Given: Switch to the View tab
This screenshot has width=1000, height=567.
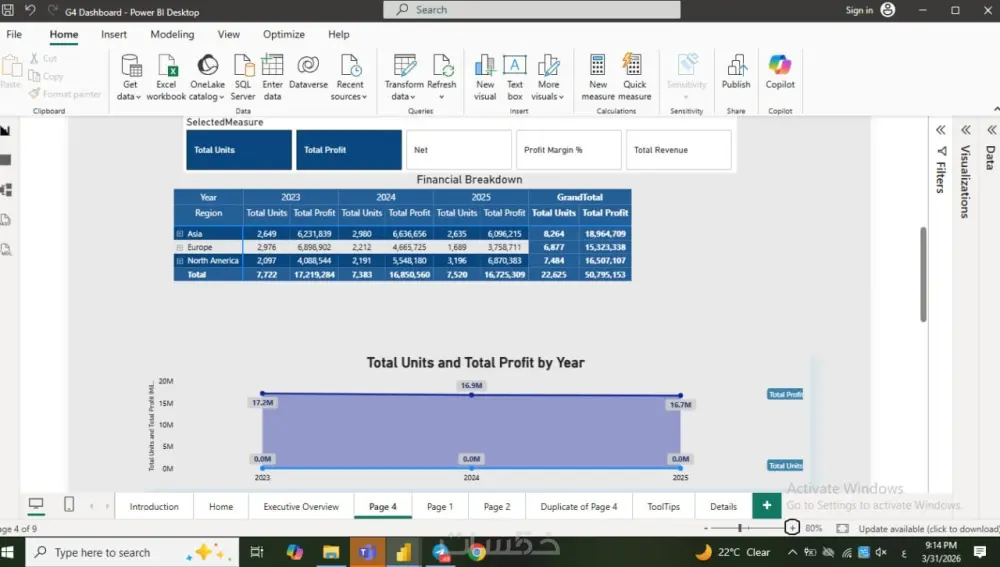Looking at the screenshot, I should point(228,34).
